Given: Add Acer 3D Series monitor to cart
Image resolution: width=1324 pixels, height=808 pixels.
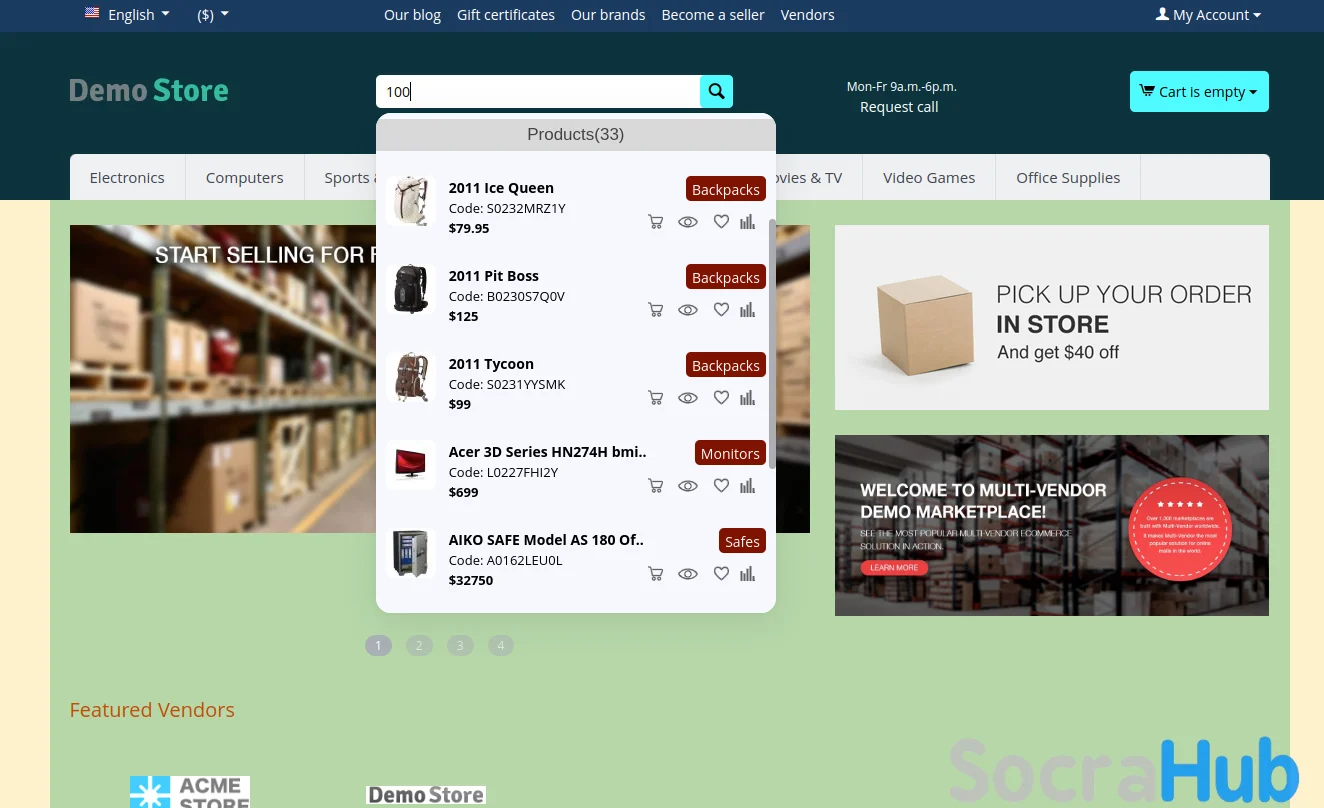Looking at the screenshot, I should coord(655,486).
